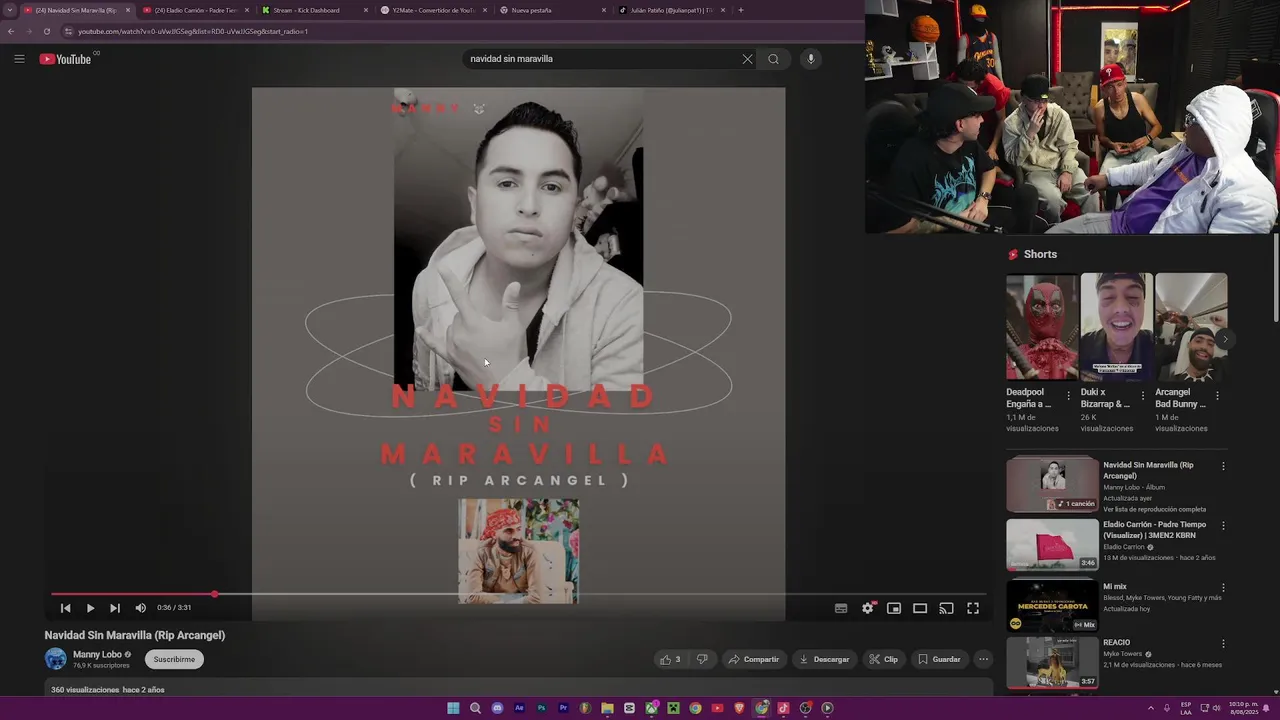Open options for the Navidad Sin Maravilla playlist
This screenshot has height=720, width=1280.
coord(1222,466)
